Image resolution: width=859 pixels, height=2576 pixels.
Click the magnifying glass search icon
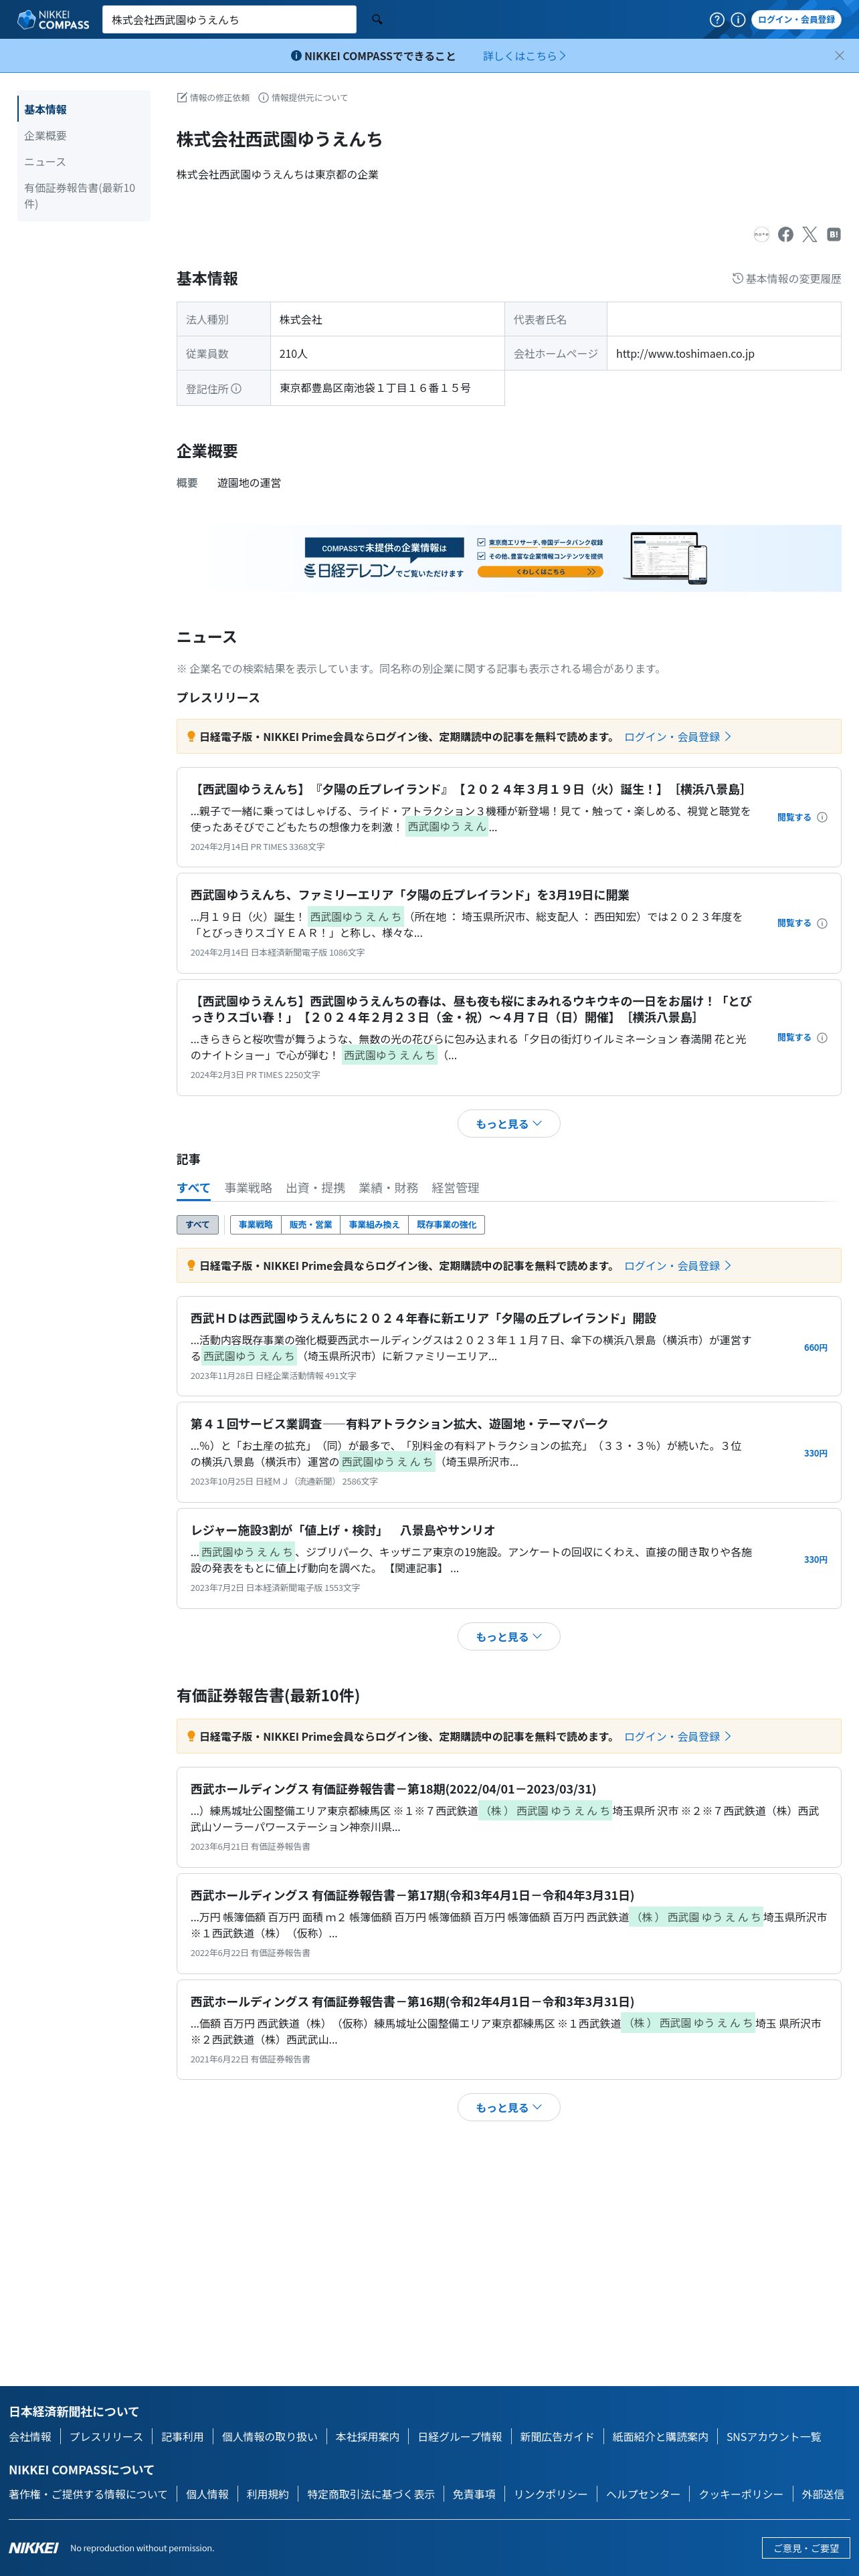point(377,19)
